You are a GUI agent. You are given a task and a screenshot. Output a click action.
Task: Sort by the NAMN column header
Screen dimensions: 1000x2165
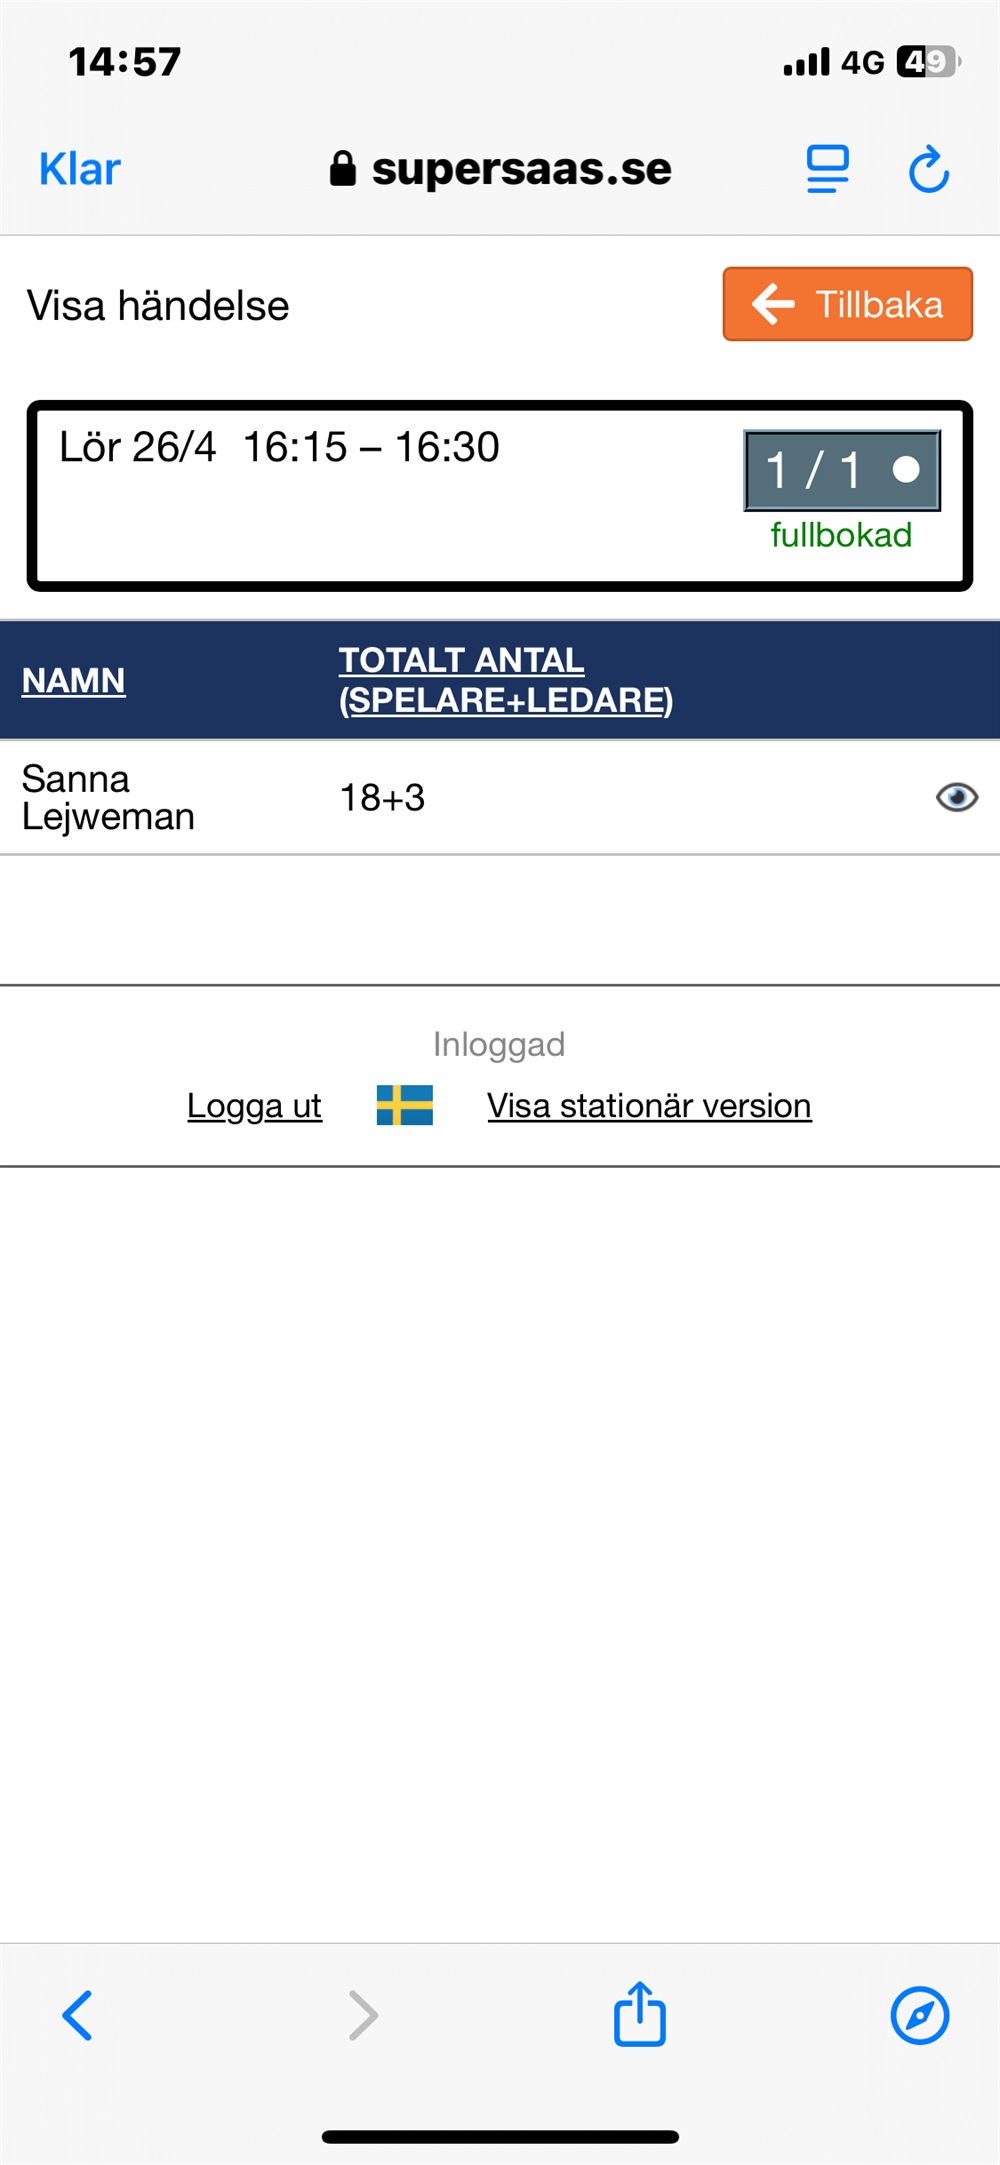click(x=74, y=681)
